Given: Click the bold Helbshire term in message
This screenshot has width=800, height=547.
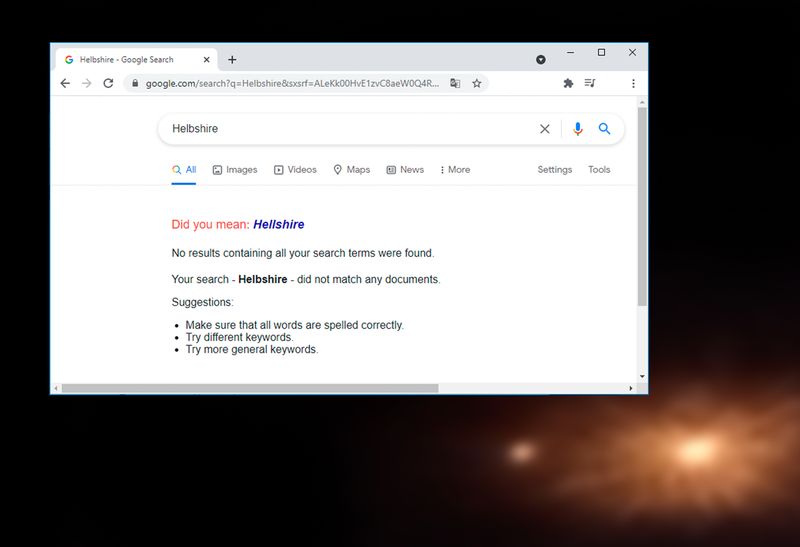Looking at the screenshot, I should point(263,280).
